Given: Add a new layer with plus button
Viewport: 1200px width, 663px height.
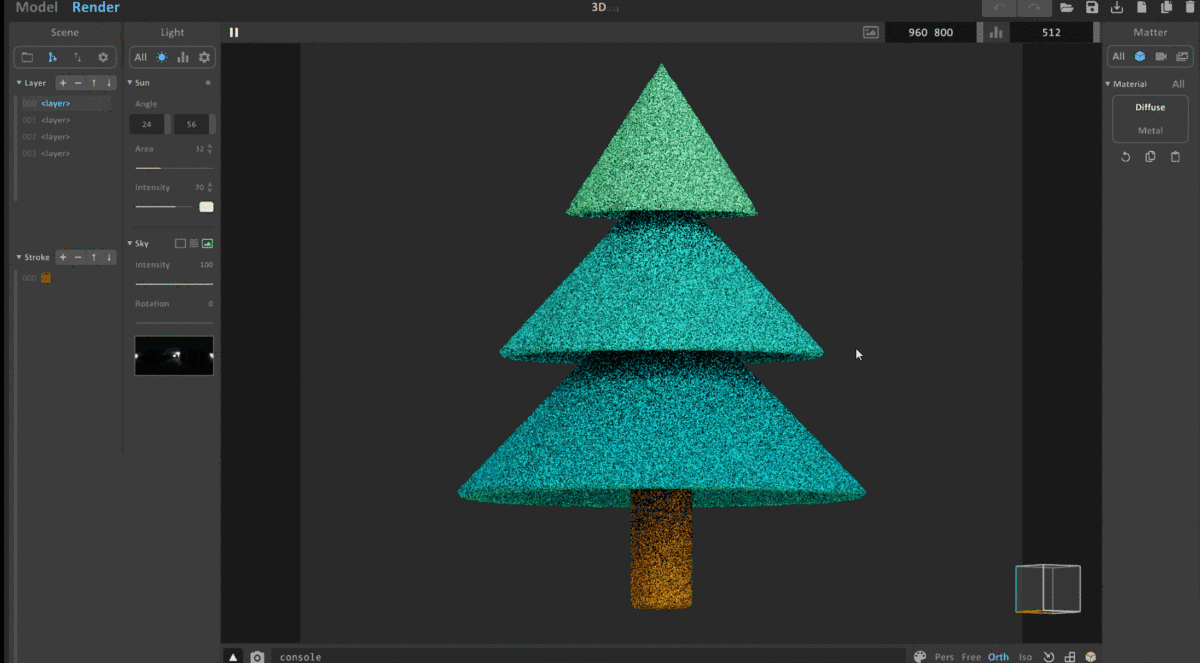Looking at the screenshot, I should pos(63,83).
